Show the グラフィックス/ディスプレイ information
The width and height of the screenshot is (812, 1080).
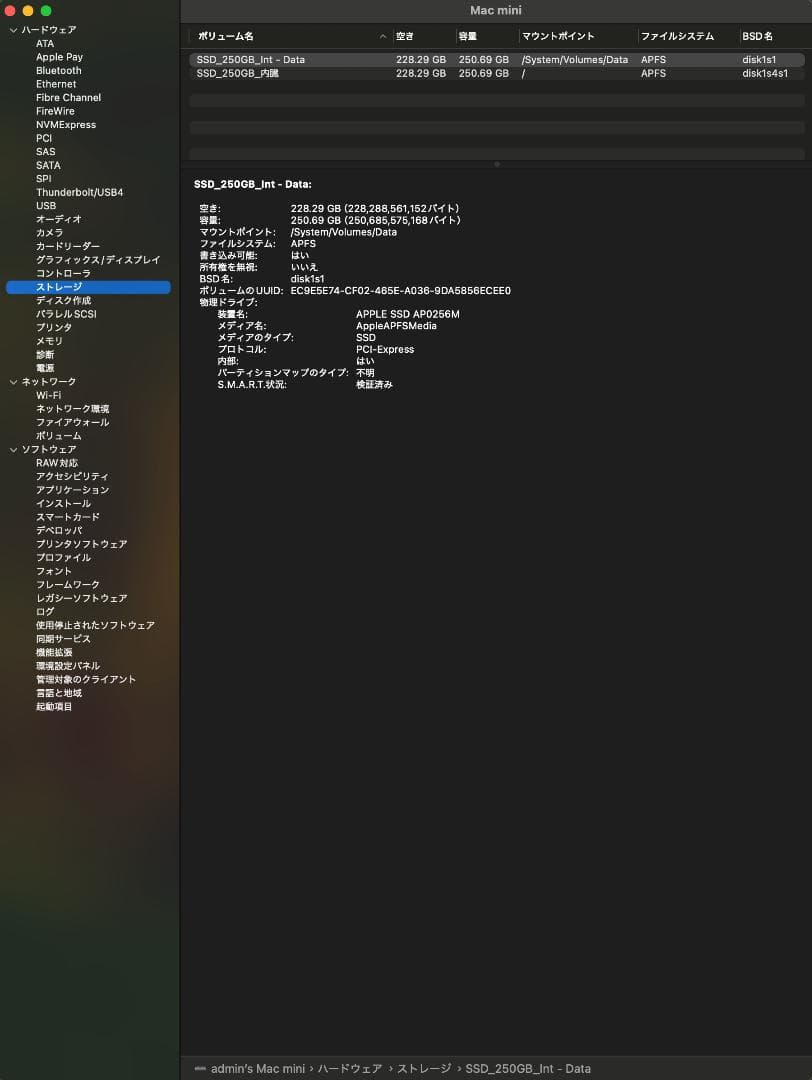coord(98,260)
